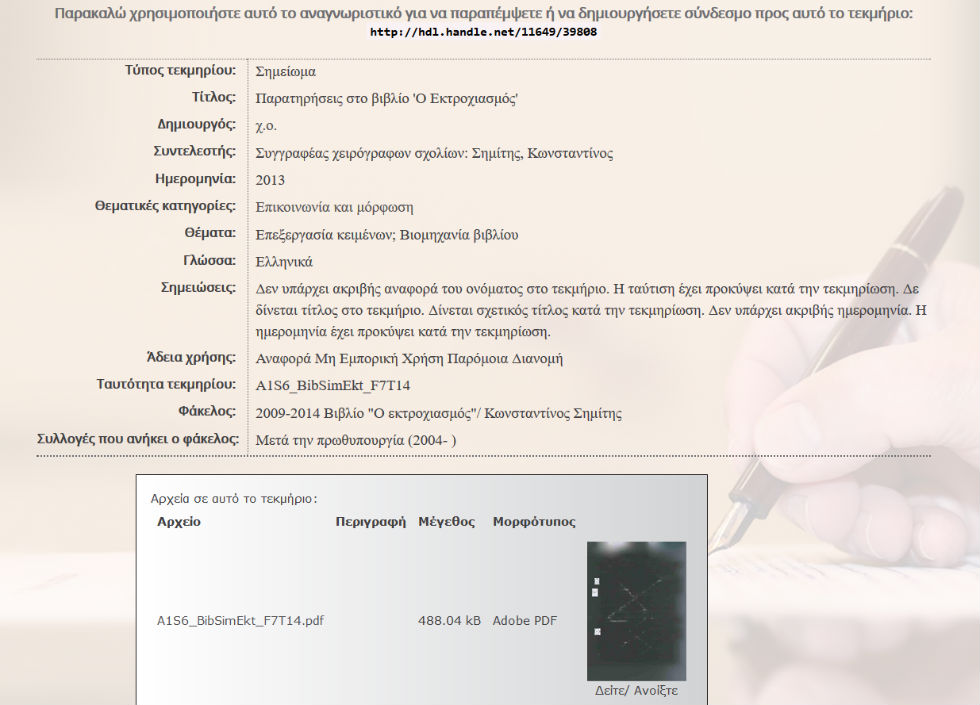Viewport: 980px width, 705px height.
Task: Click the format value 'Adobe PDF'
Action: click(524, 621)
